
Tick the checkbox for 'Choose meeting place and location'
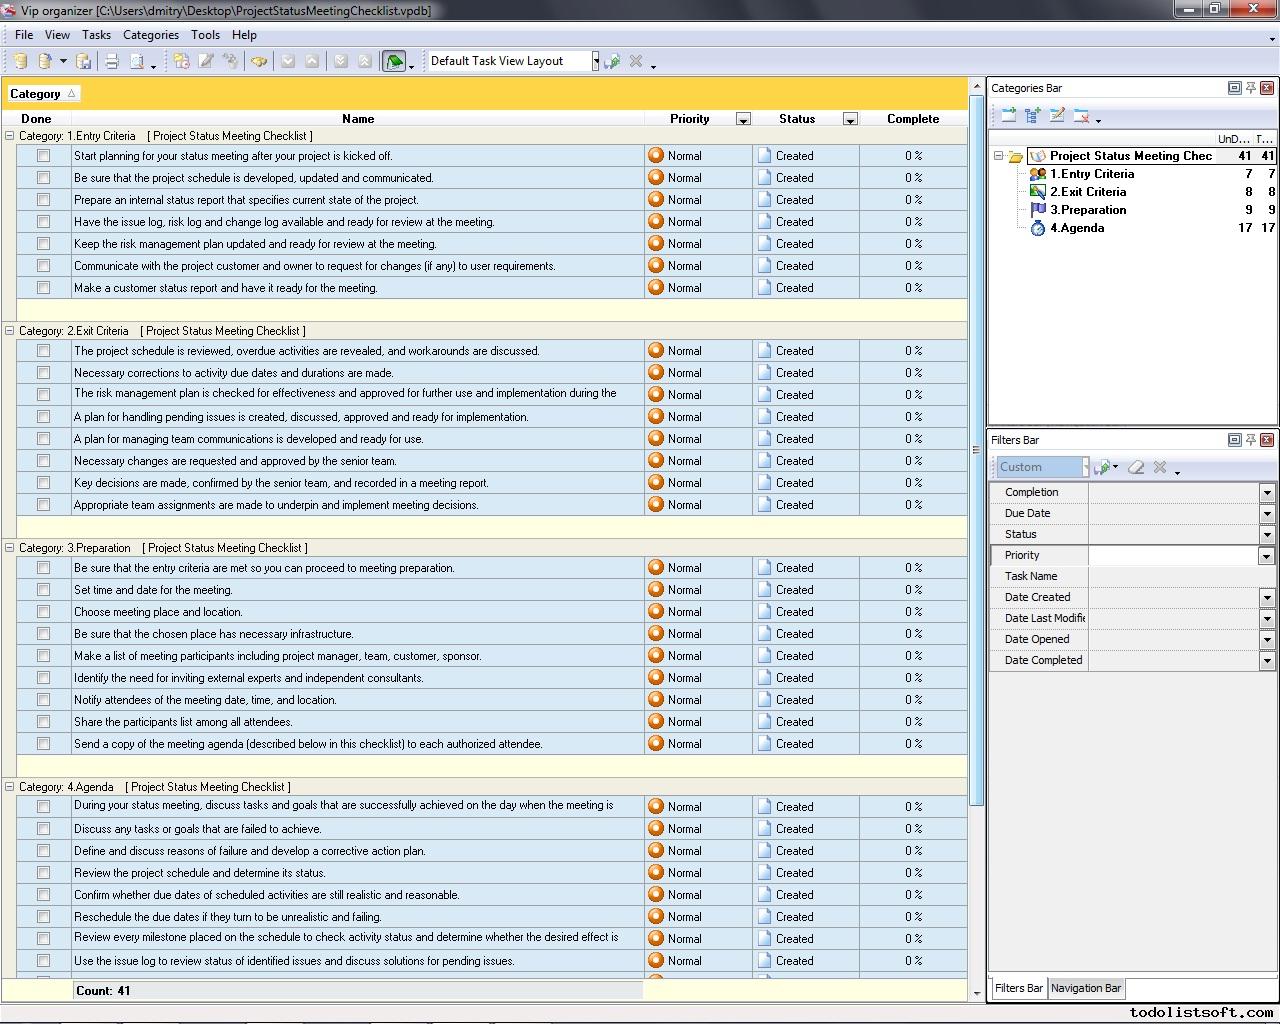(x=43, y=612)
